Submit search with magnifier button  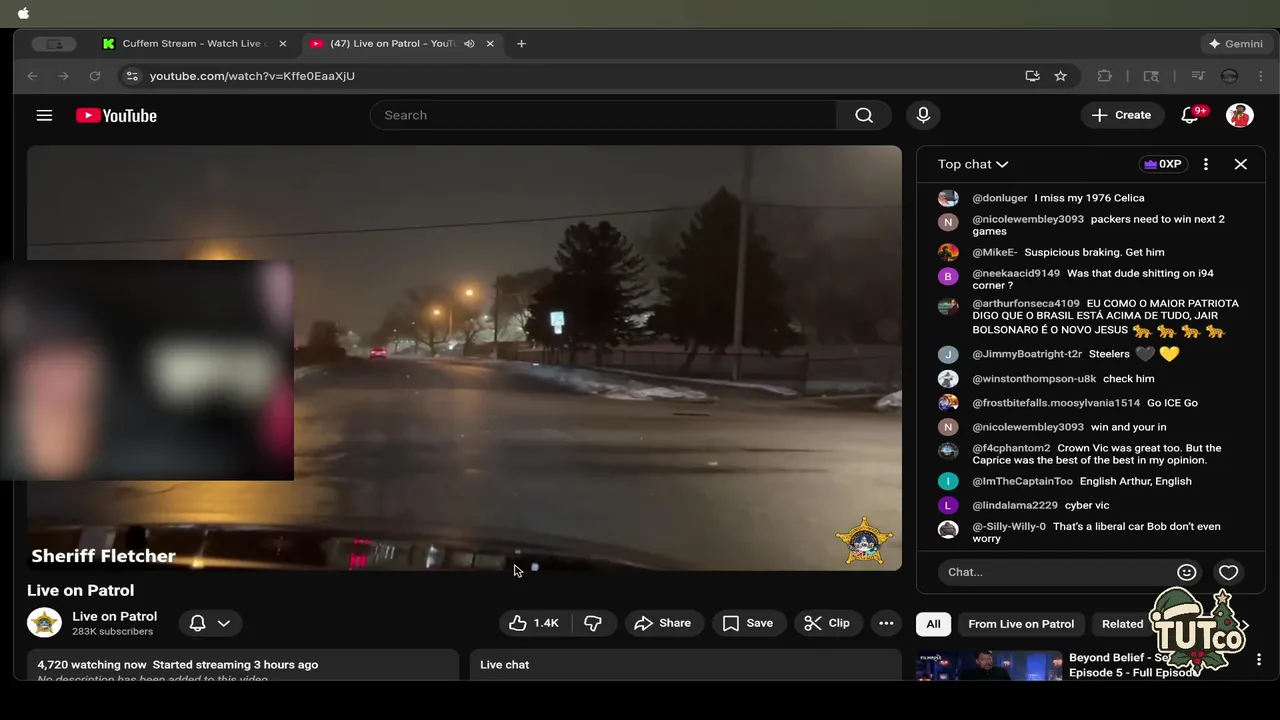click(864, 115)
